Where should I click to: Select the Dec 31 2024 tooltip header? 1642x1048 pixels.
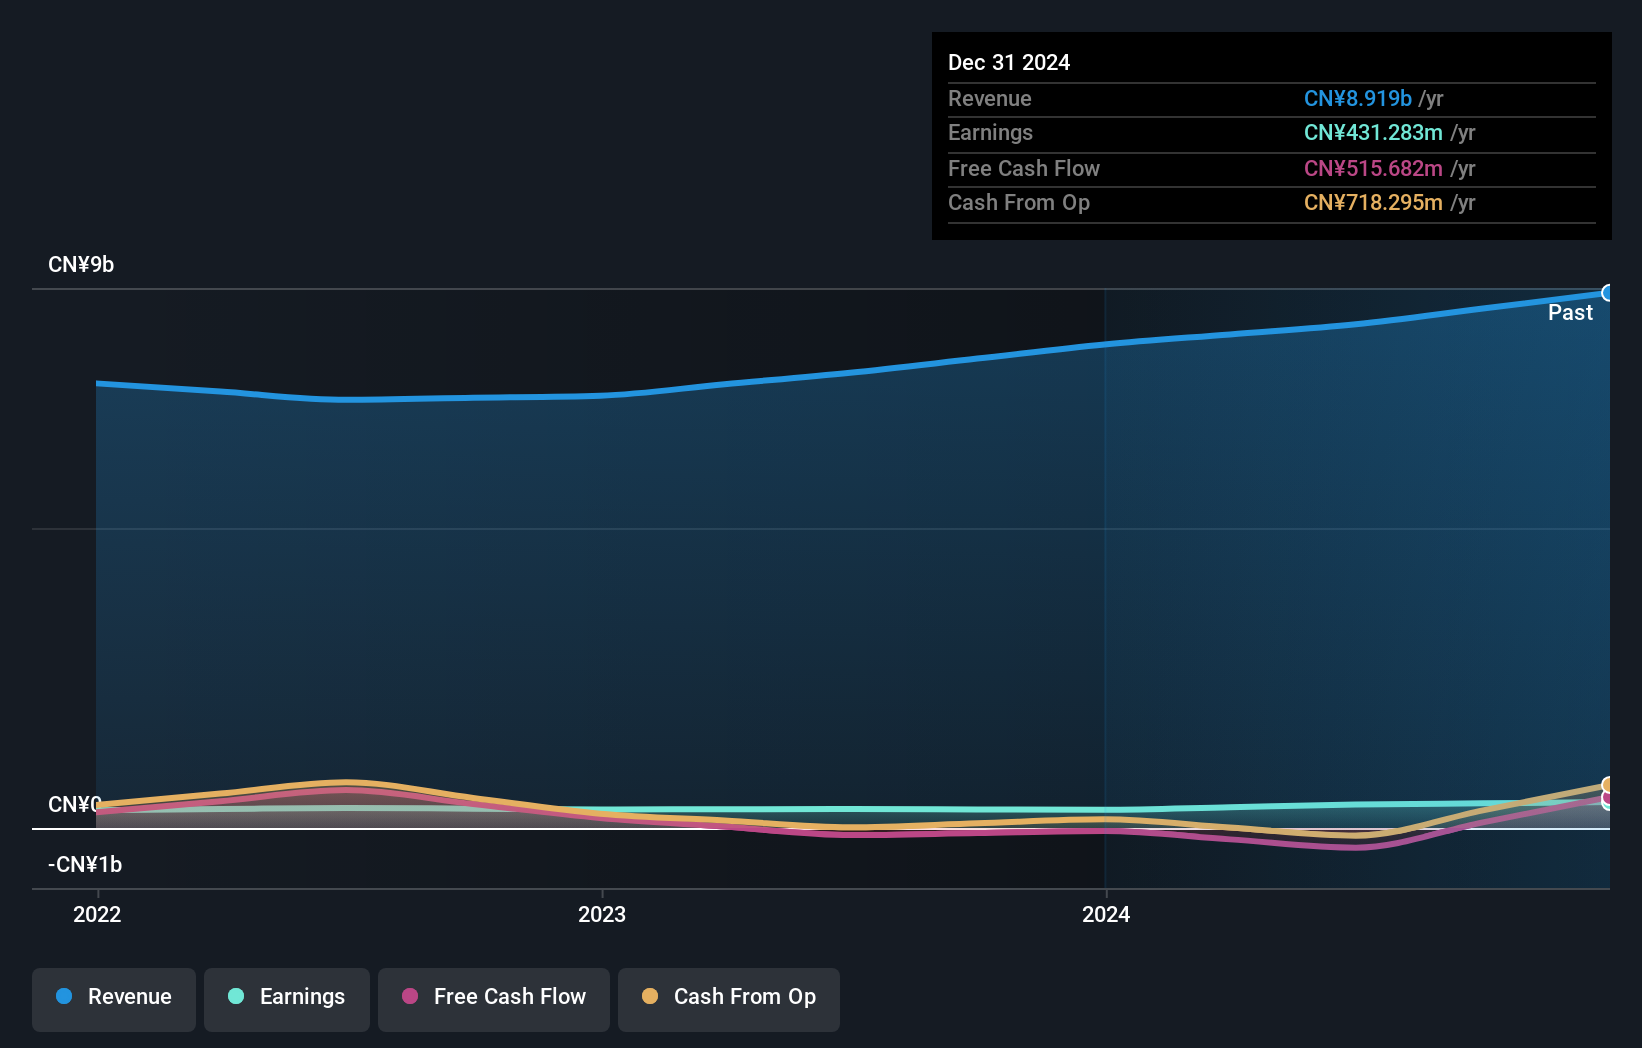coord(1009,62)
